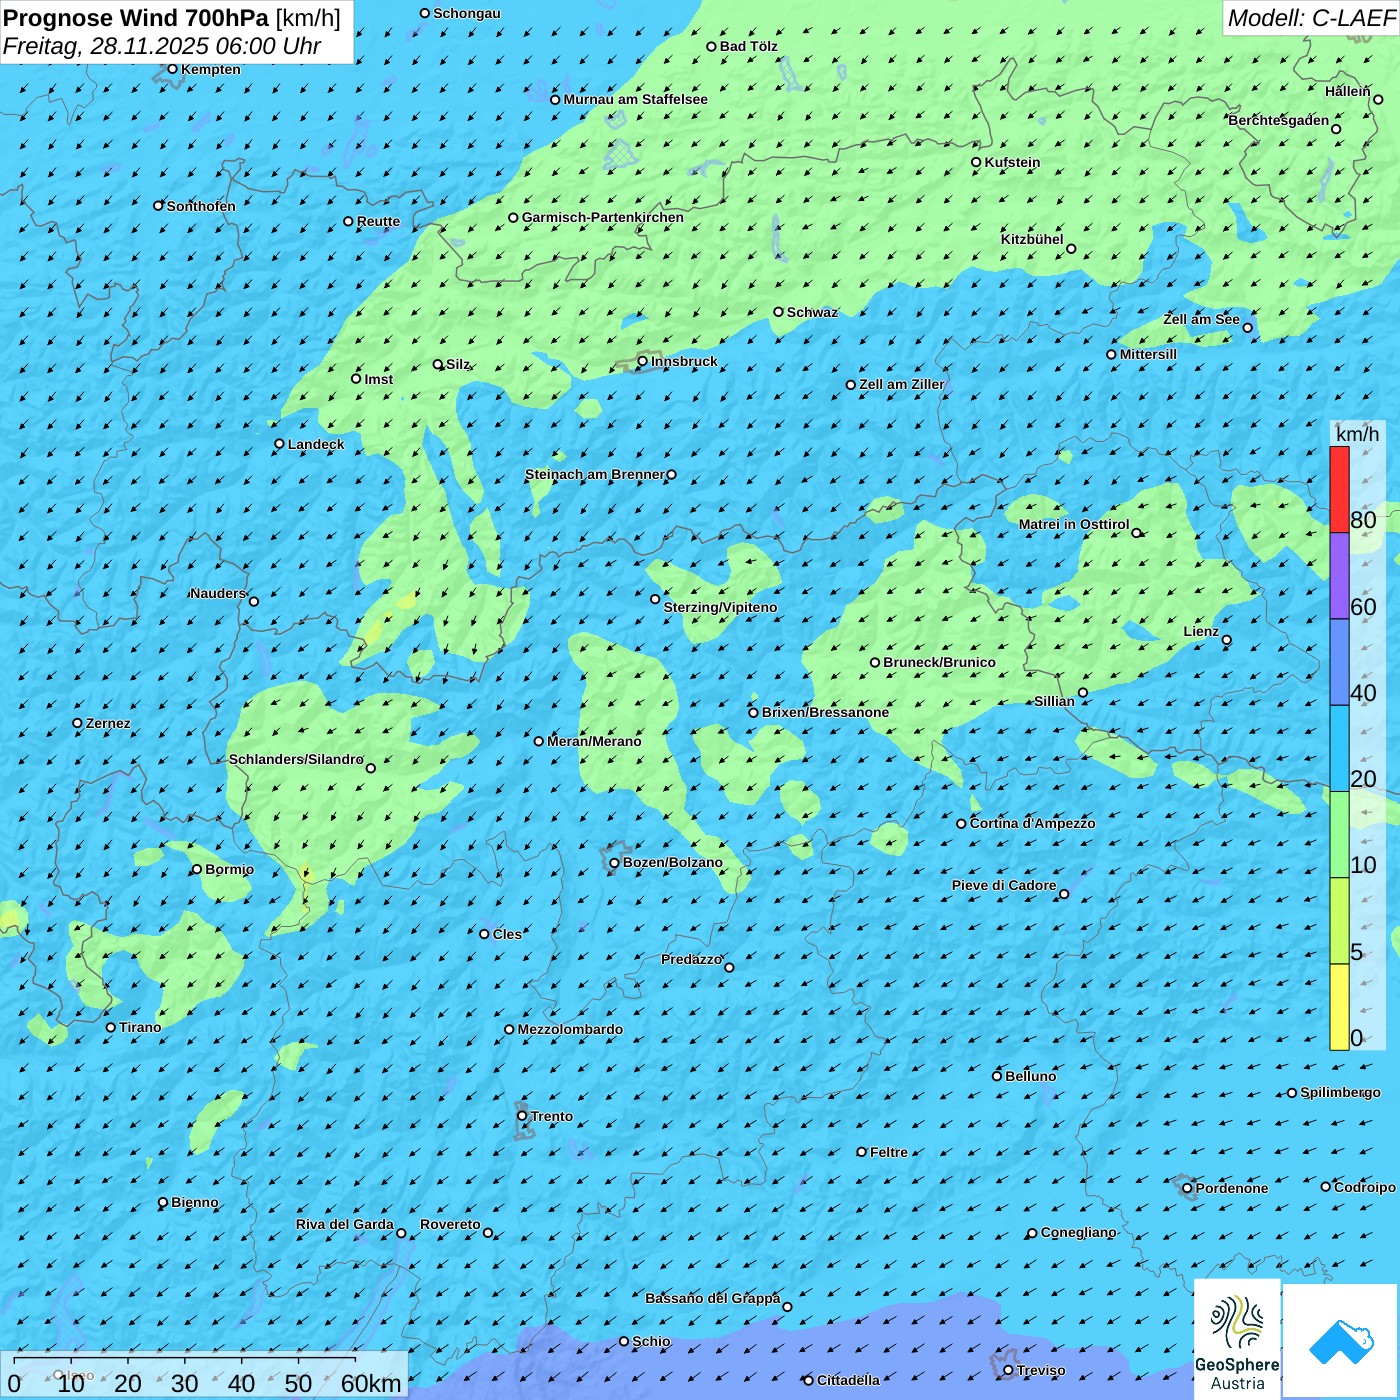Viewport: 1400px width, 1400px height.
Task: Click the 'Zell am Ziller' label
Action: tap(902, 384)
